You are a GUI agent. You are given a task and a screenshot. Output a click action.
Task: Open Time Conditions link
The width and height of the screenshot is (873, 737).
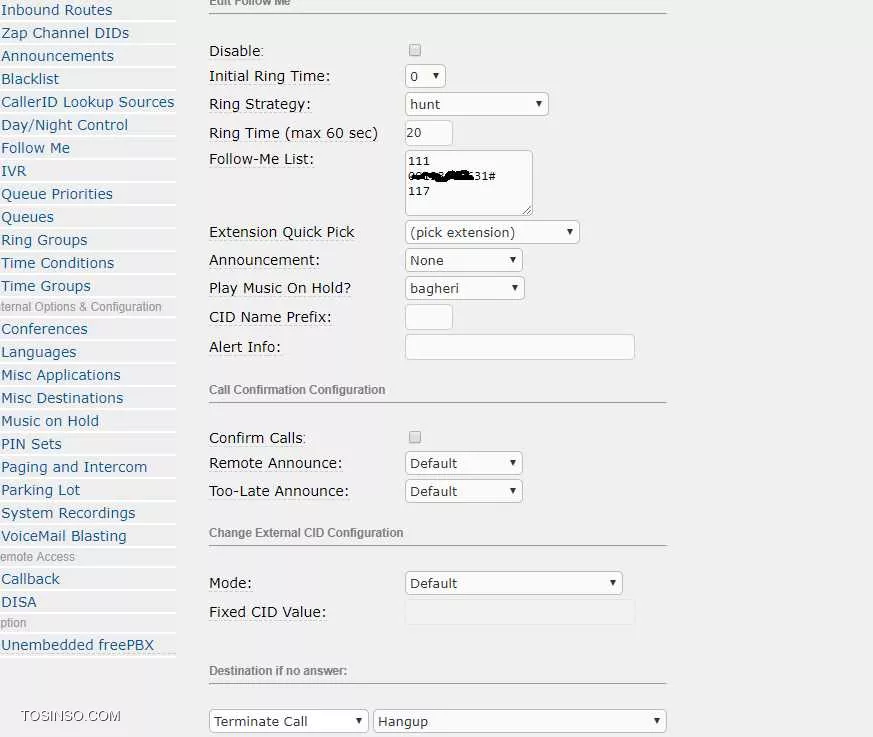point(57,263)
